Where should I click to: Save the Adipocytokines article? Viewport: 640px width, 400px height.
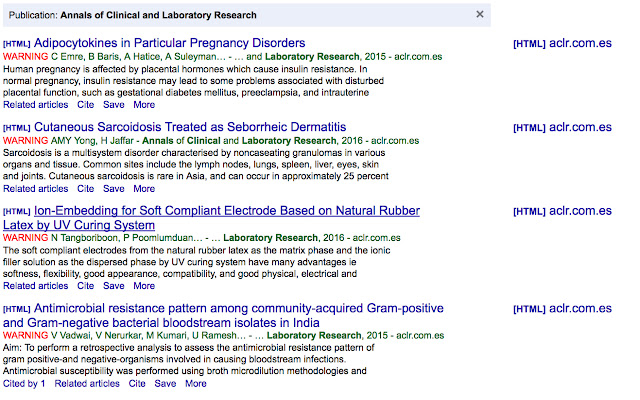click(114, 104)
